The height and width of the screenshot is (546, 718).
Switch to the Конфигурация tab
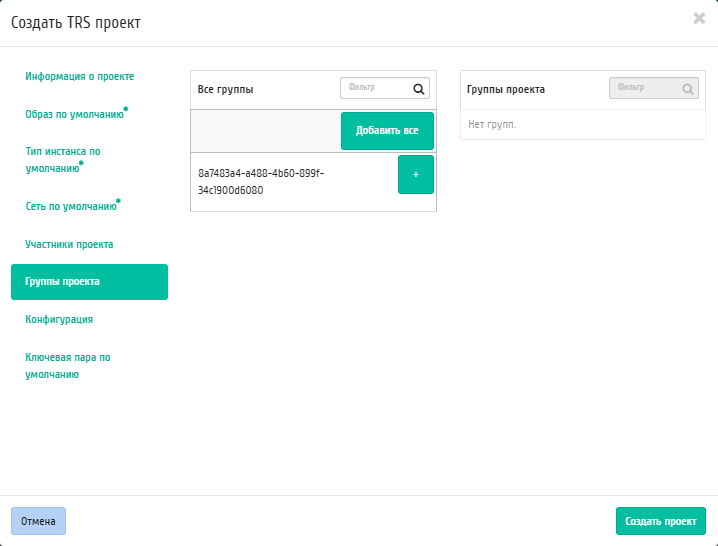[59, 319]
